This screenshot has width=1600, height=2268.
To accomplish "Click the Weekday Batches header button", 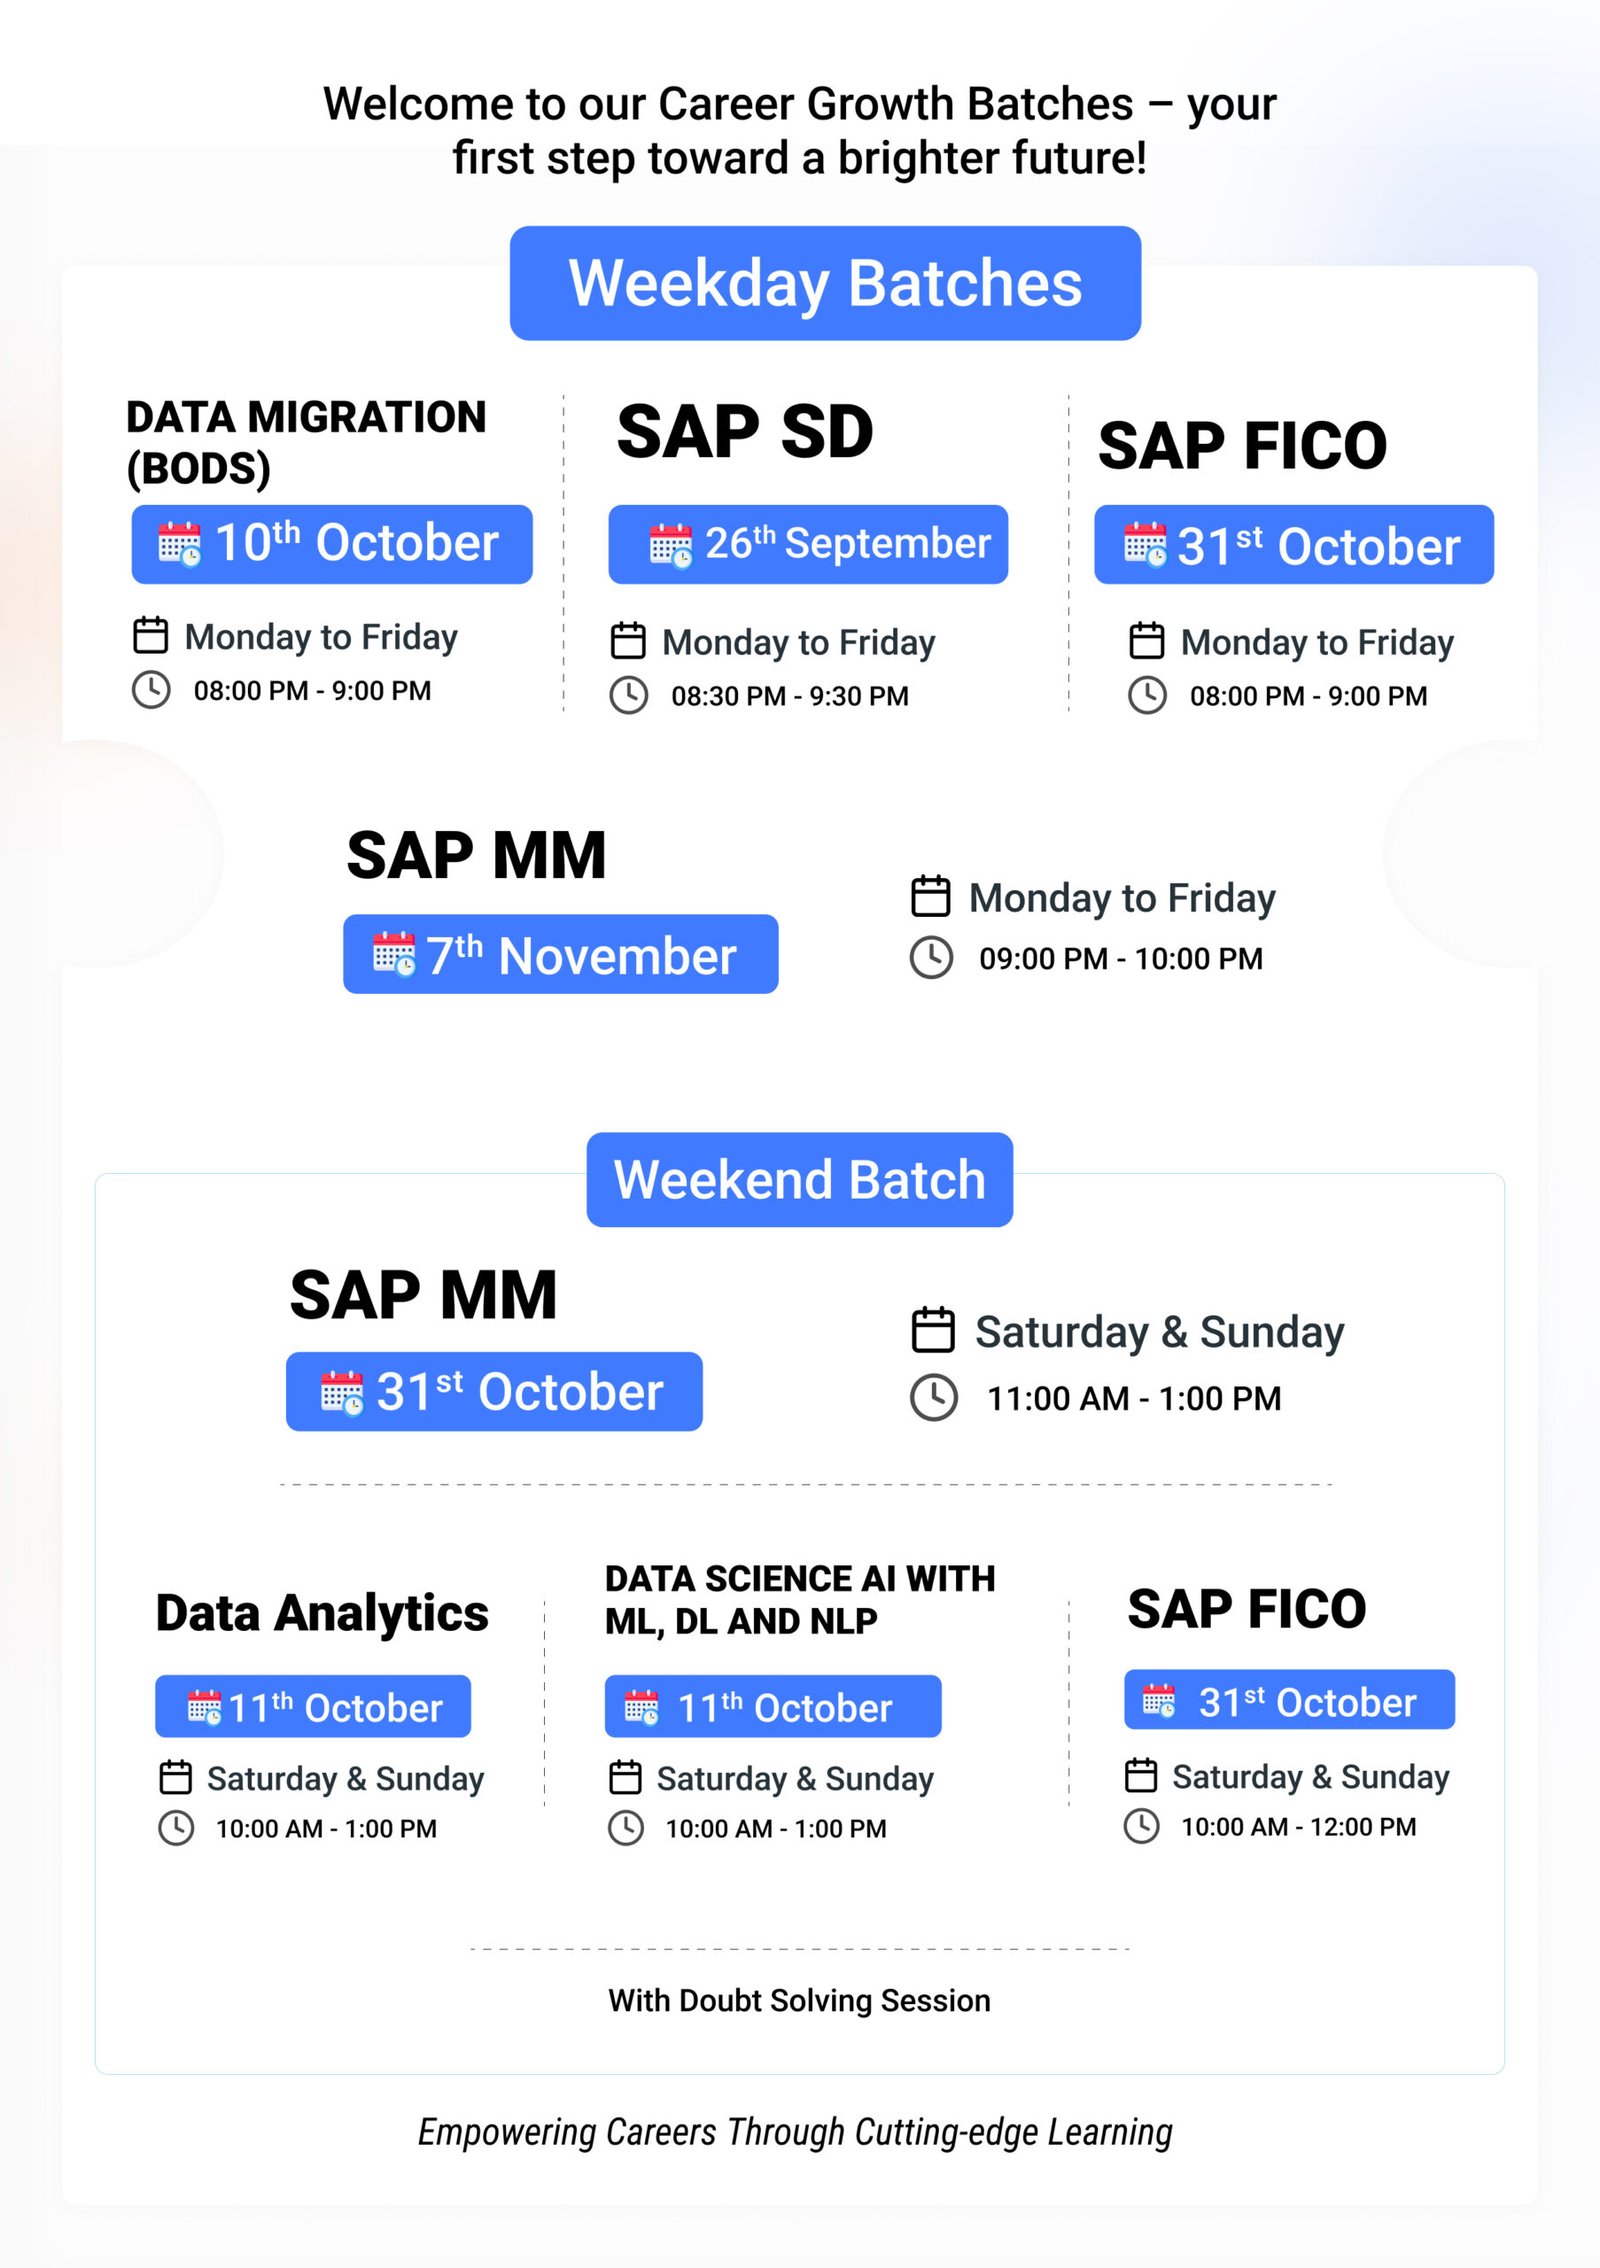I will pos(824,283).
